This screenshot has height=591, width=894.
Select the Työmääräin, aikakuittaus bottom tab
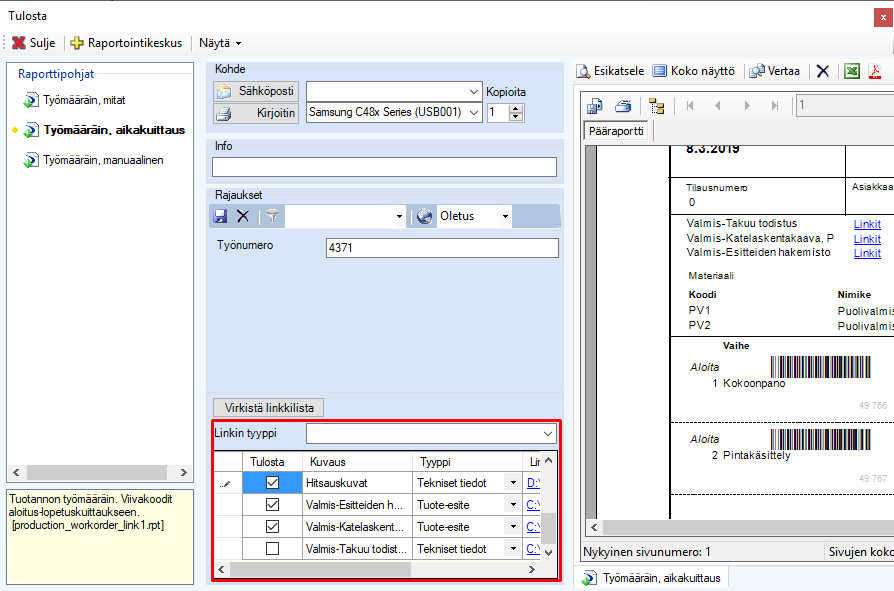coord(651,578)
